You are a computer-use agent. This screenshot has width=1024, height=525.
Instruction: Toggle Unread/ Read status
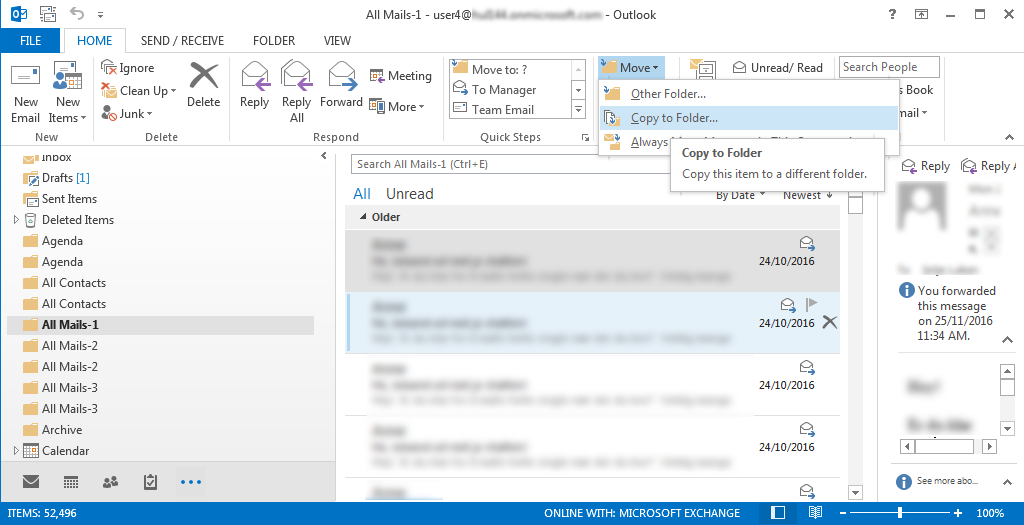777,67
